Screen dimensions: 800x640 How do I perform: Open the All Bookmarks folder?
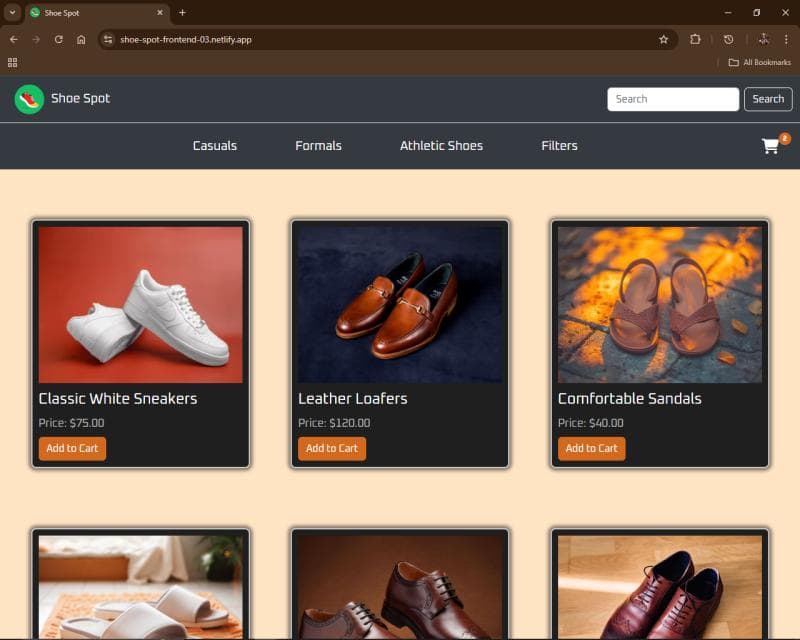(760, 62)
